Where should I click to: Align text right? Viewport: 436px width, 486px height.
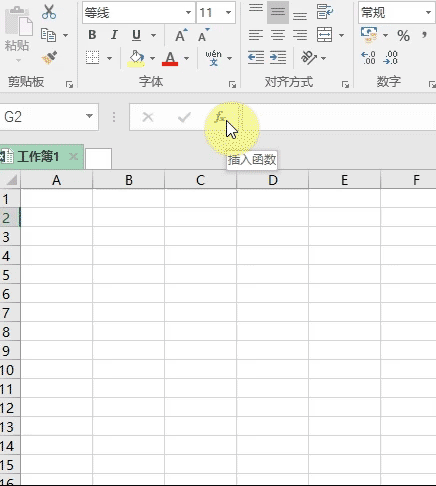(300, 35)
